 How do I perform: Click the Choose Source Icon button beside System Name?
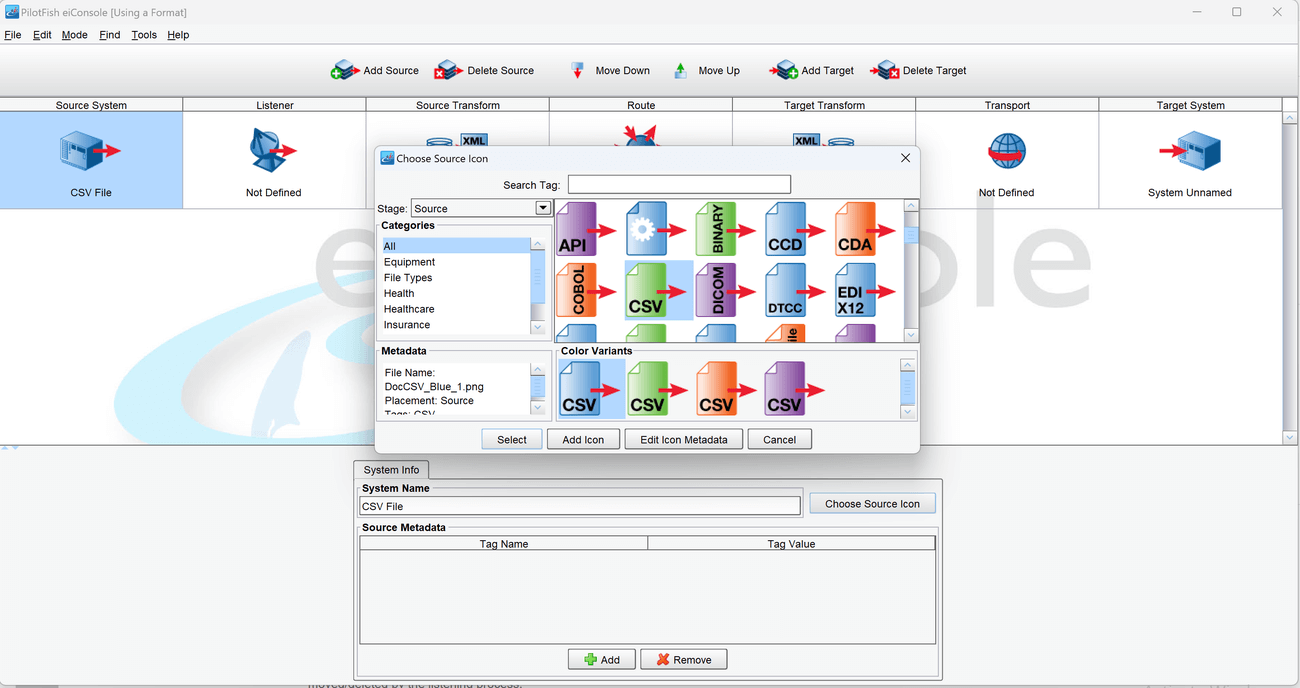click(872, 504)
